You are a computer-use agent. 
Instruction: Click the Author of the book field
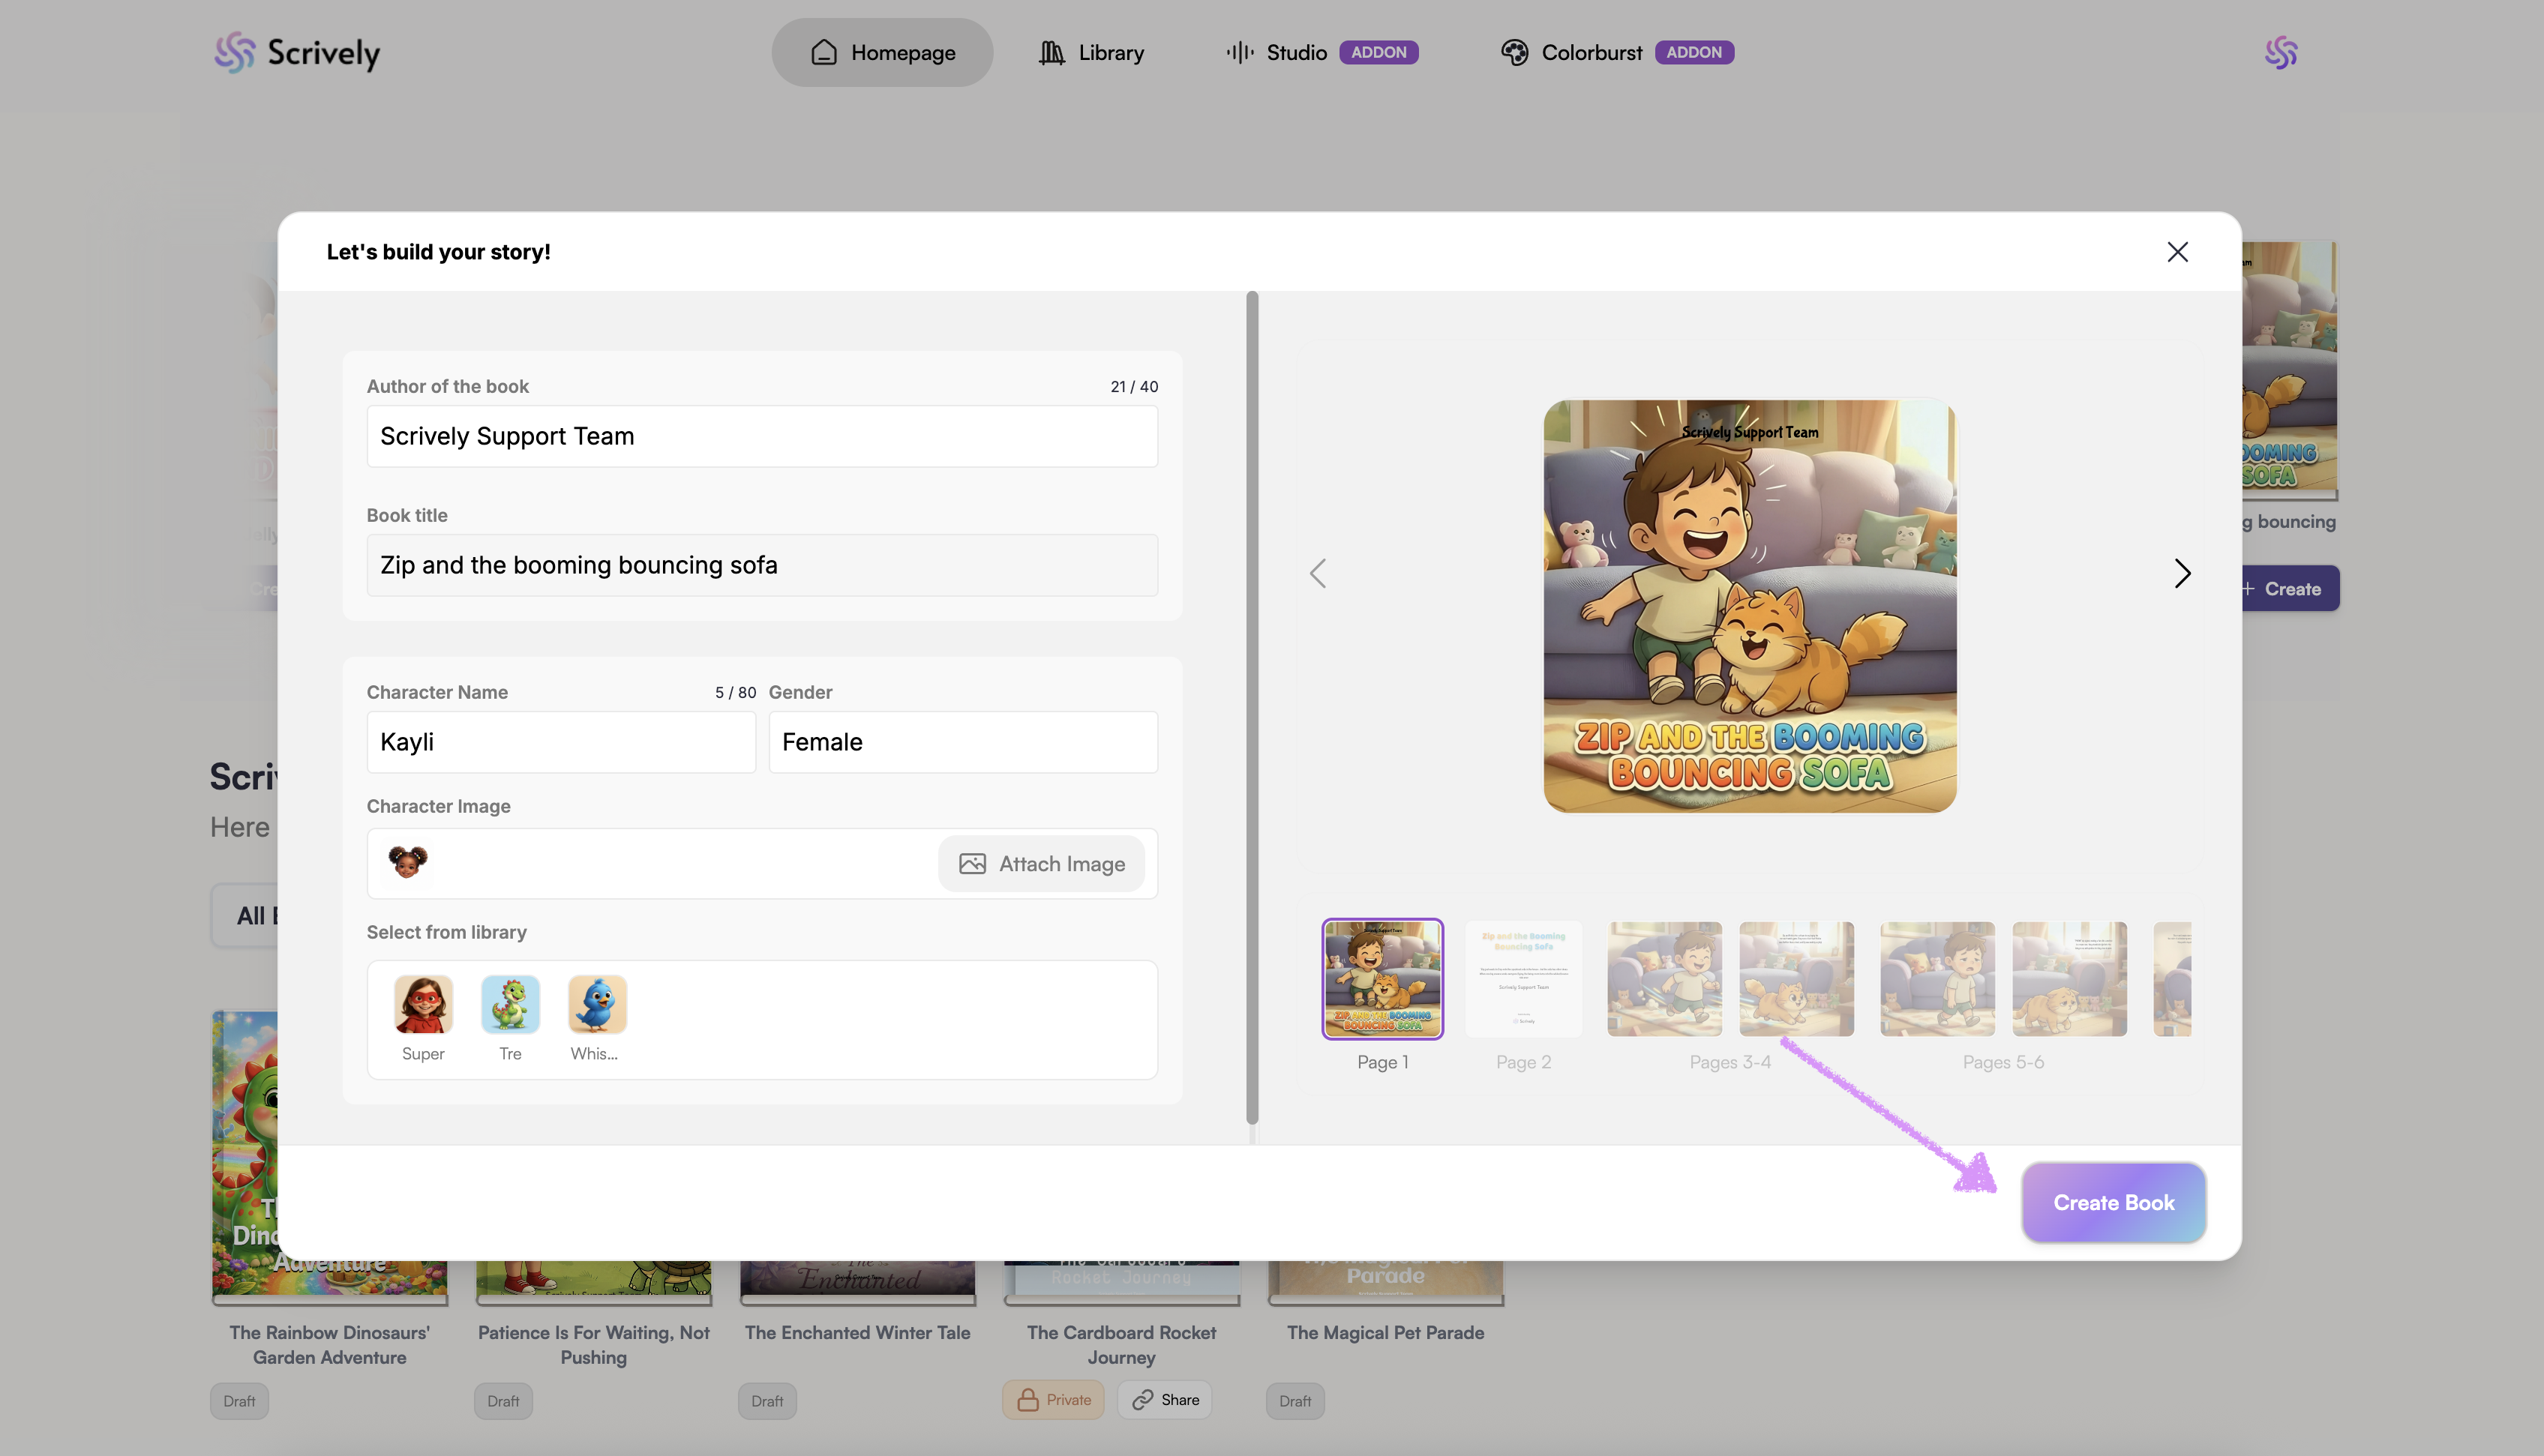click(762, 436)
